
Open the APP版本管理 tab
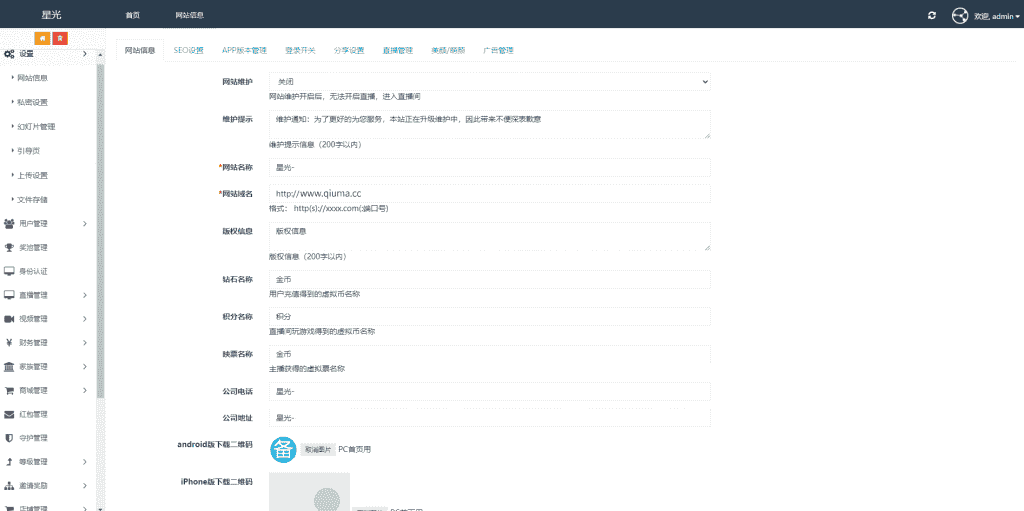tap(244, 50)
